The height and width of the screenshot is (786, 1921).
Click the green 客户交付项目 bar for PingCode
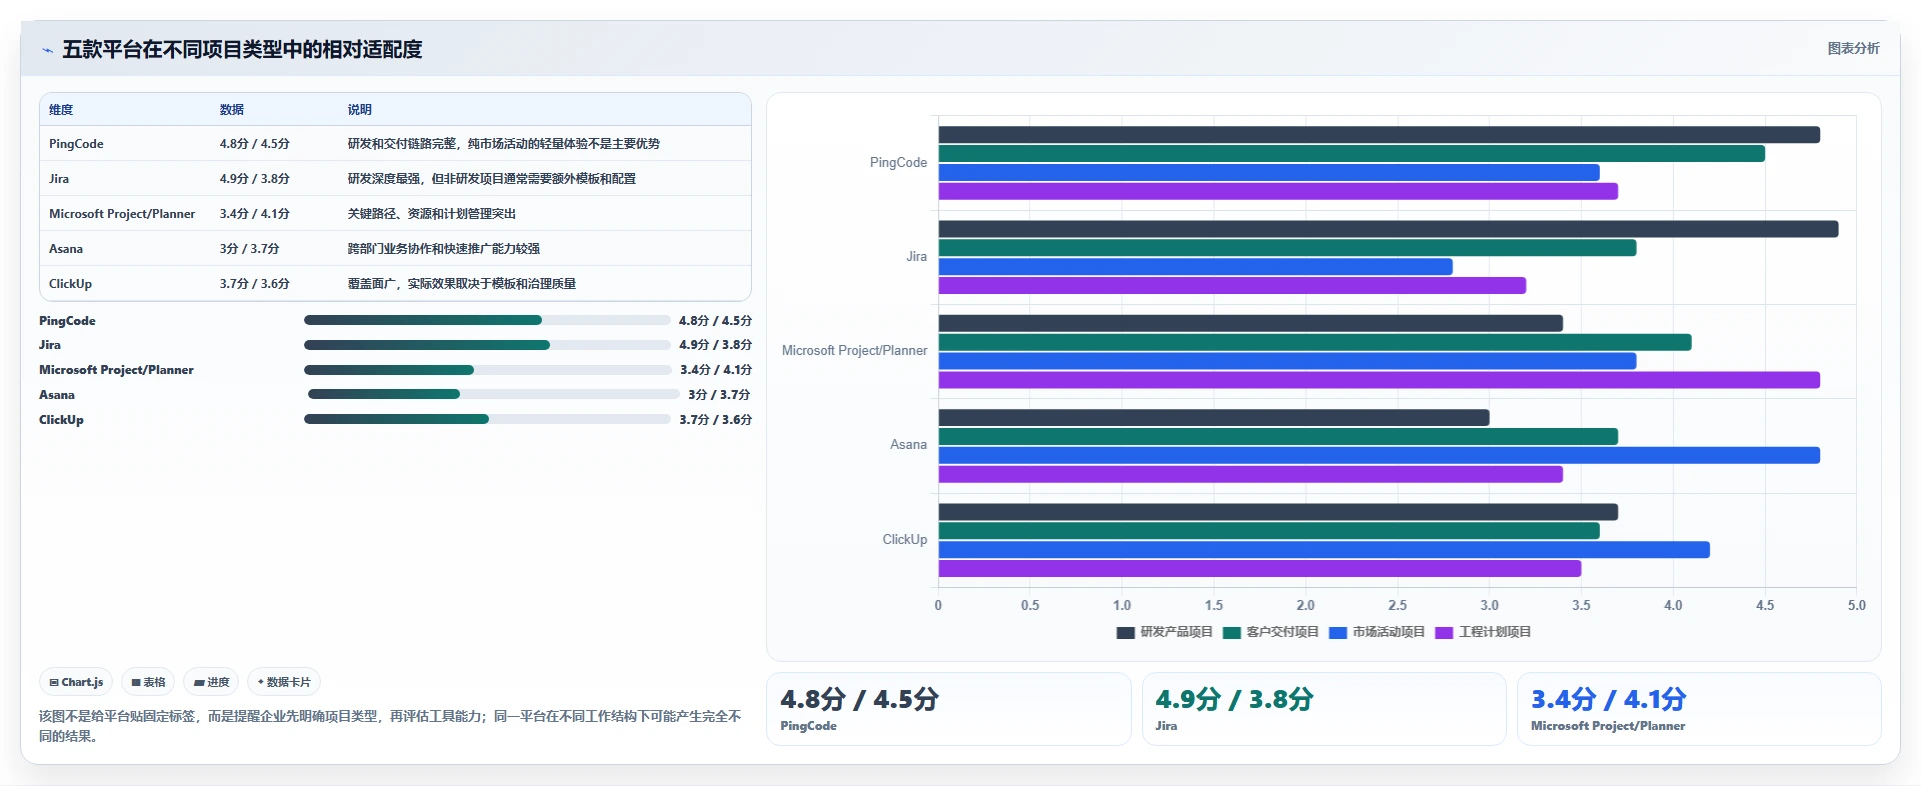(x=1351, y=154)
